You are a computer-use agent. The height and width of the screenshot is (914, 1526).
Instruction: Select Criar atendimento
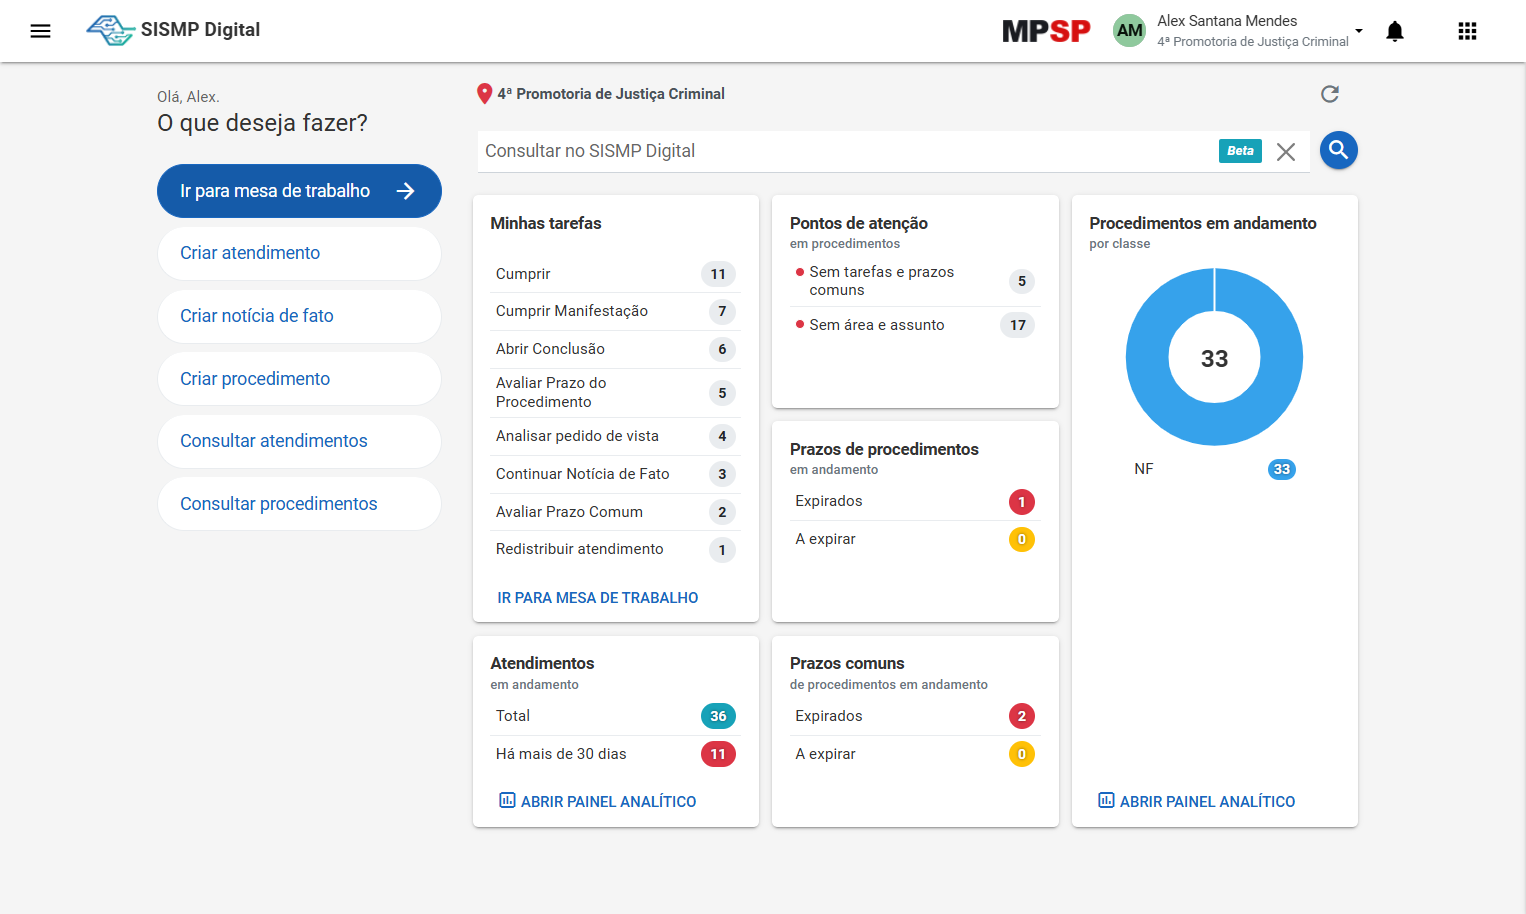(x=299, y=254)
